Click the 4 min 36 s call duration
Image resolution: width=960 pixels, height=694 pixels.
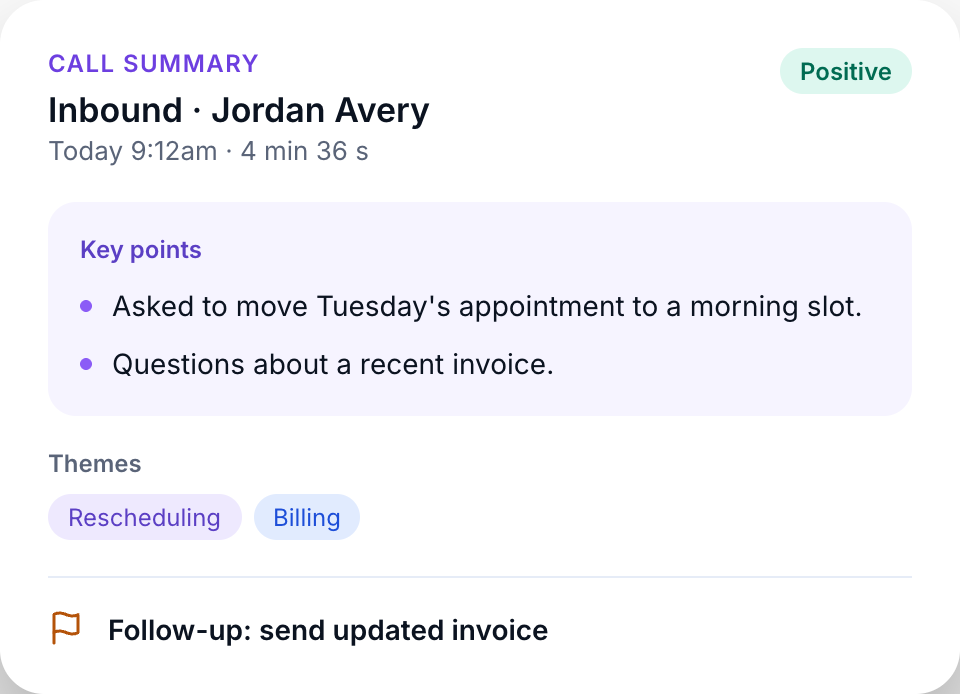[x=304, y=151]
